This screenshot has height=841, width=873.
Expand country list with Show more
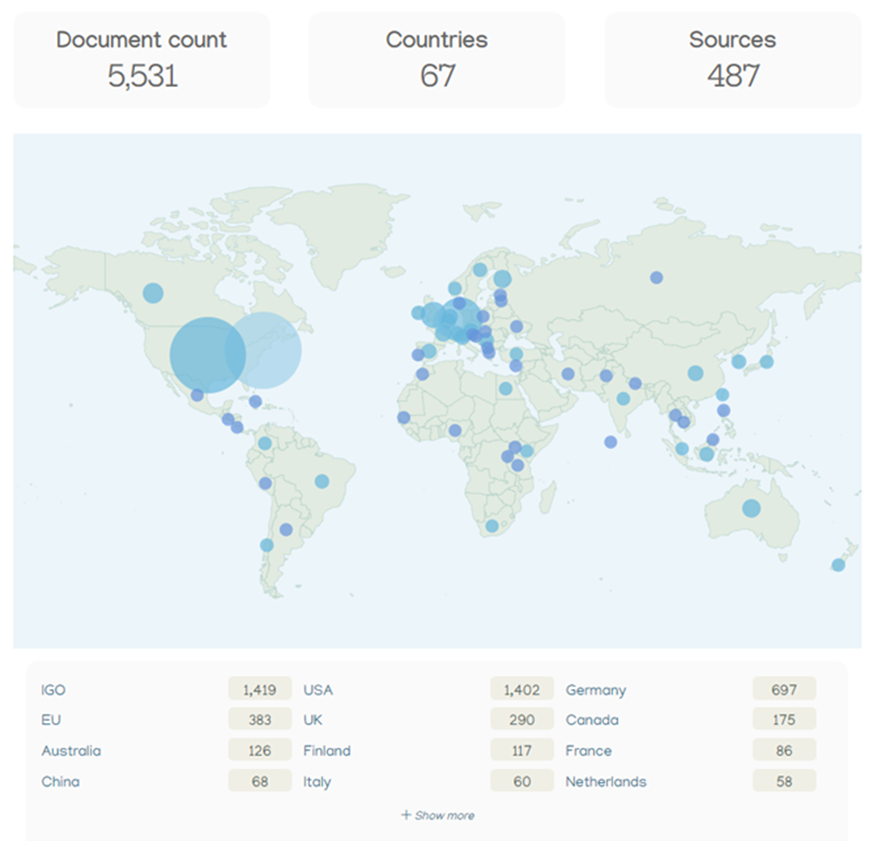(438, 815)
